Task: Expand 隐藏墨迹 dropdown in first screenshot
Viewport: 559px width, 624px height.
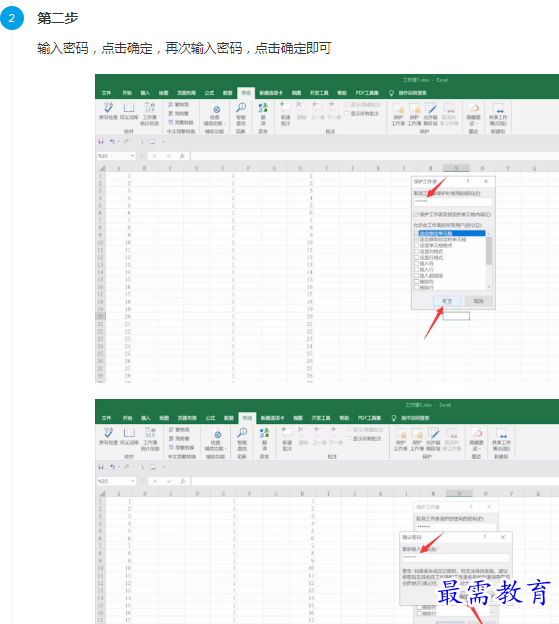Action: click(x=476, y=124)
